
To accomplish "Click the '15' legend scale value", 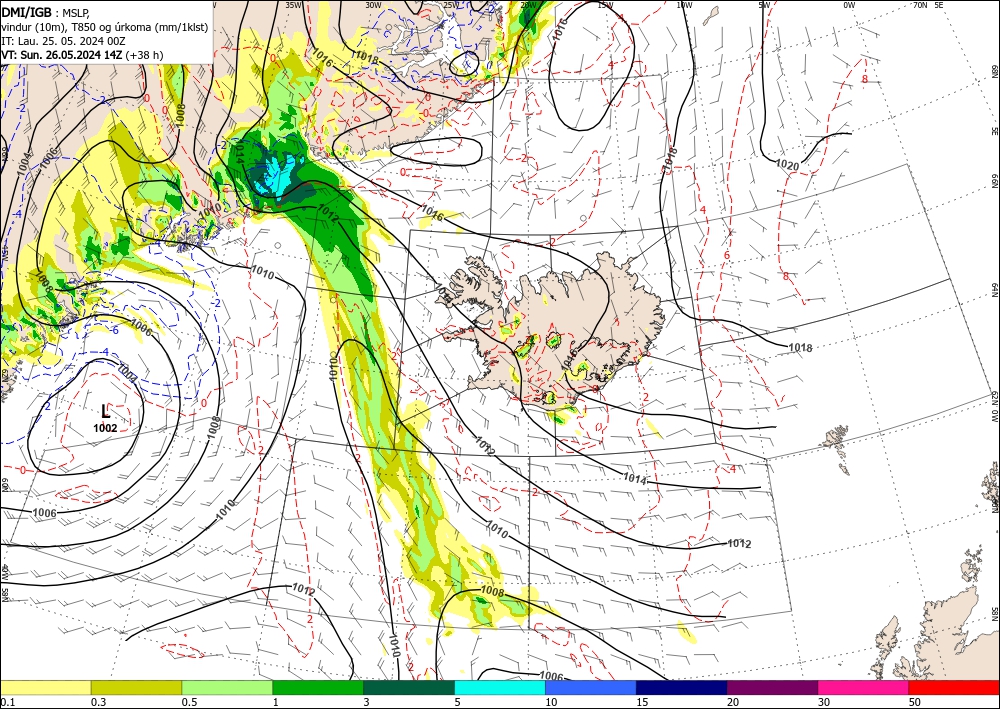I will pos(642,702).
